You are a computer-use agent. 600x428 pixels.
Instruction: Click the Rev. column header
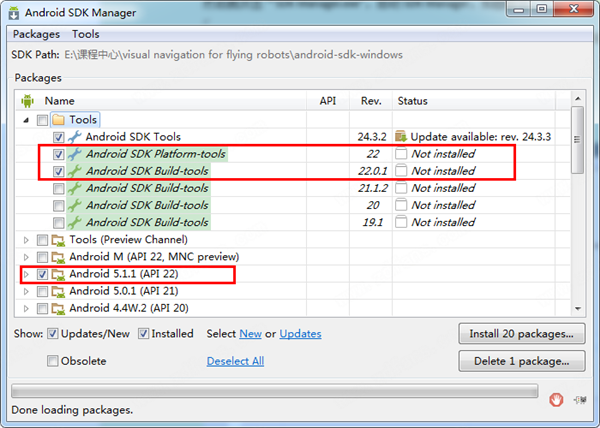pos(369,101)
